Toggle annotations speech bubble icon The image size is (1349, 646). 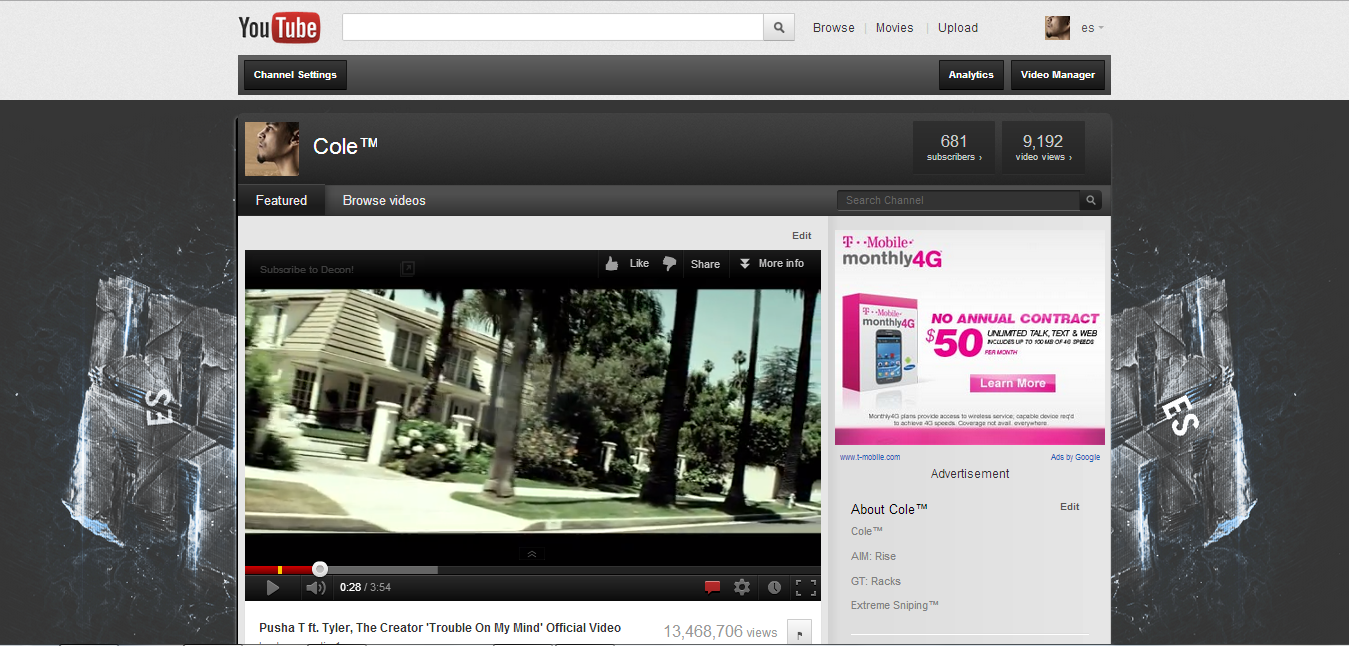point(712,588)
